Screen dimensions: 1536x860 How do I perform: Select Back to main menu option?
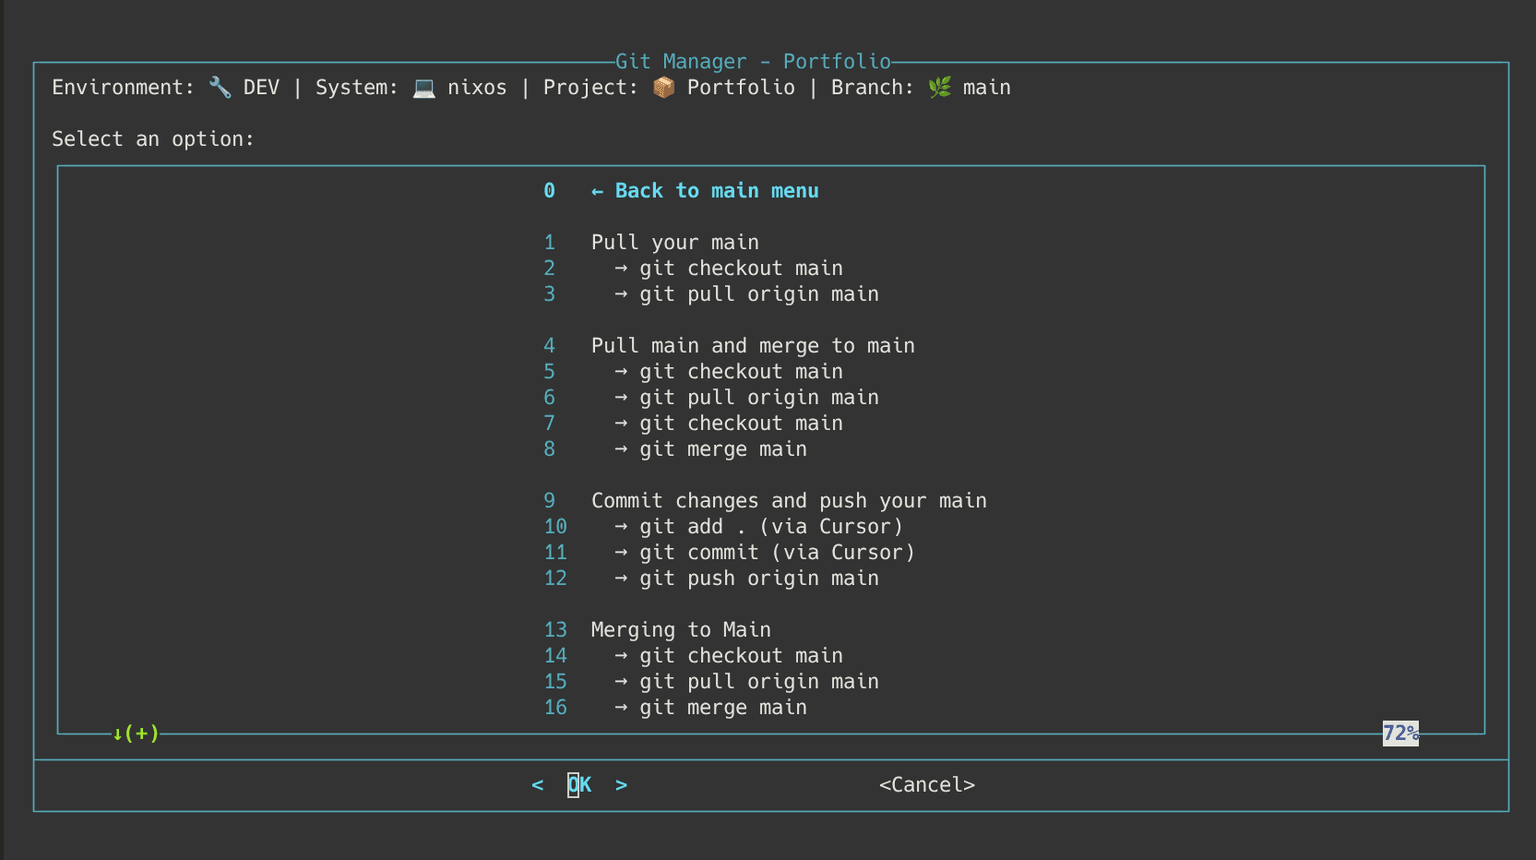(715, 191)
